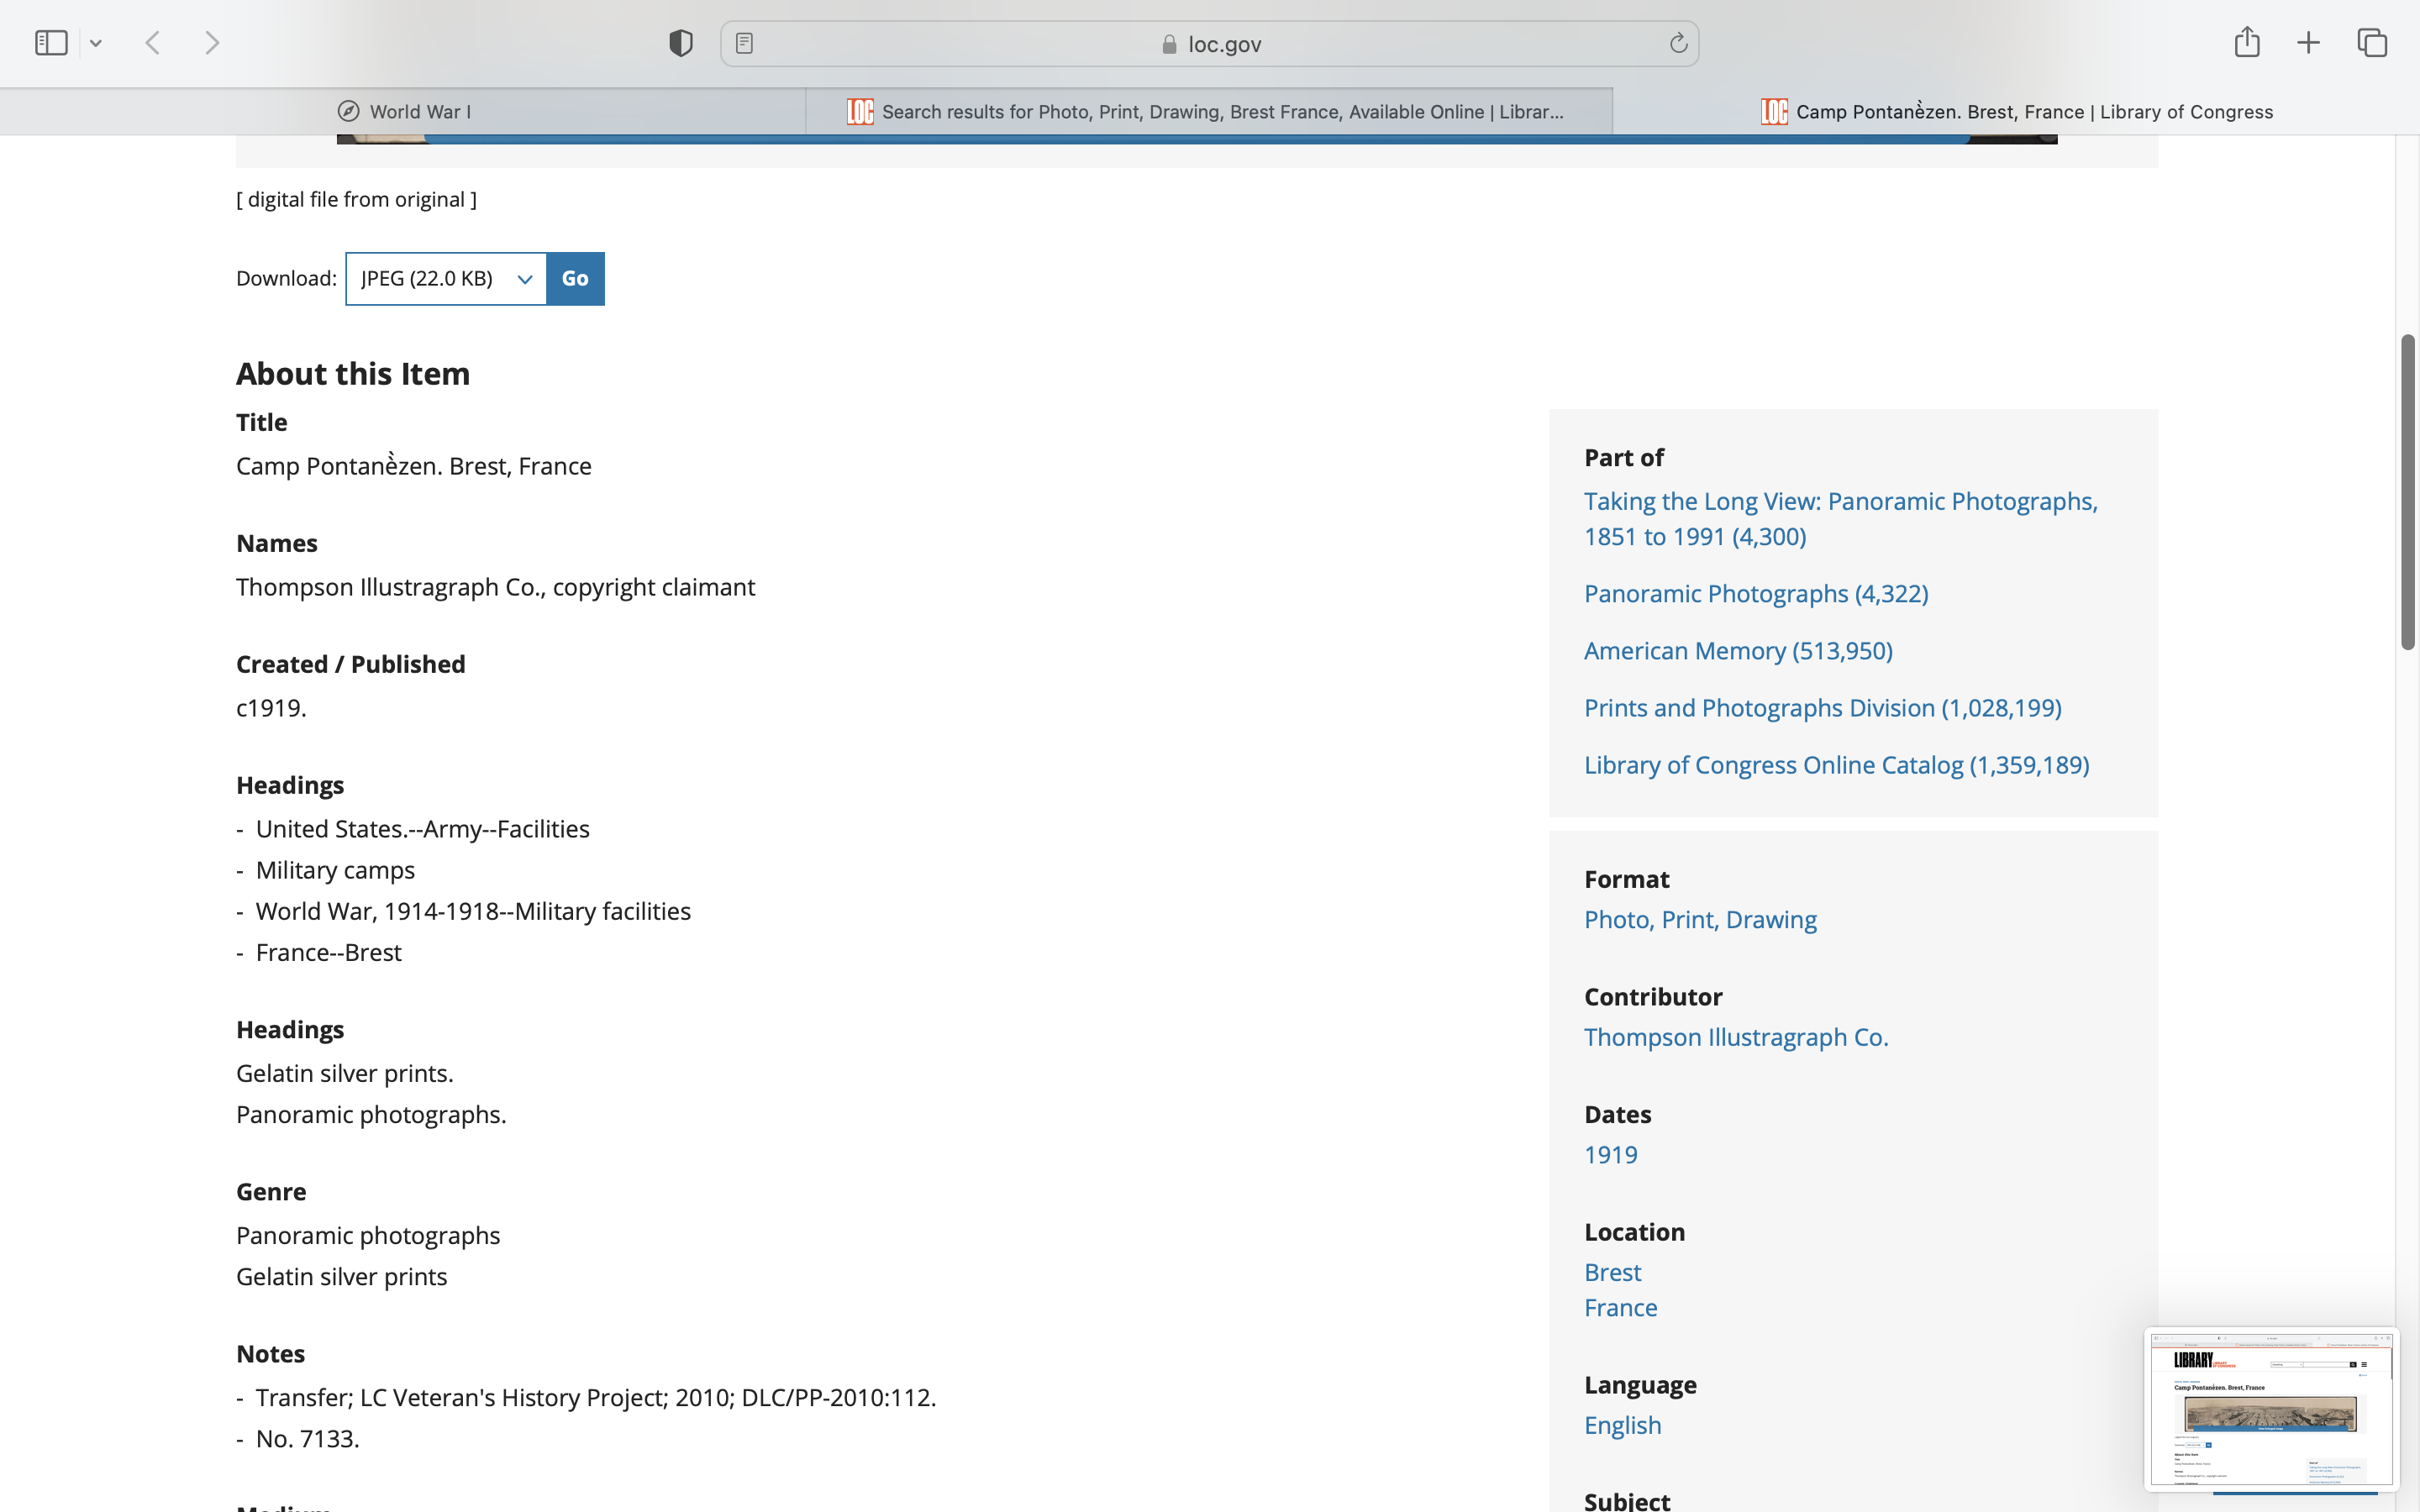The image size is (2420, 1512).
Task: Reload the page with refresh icon
Action: tap(1678, 43)
